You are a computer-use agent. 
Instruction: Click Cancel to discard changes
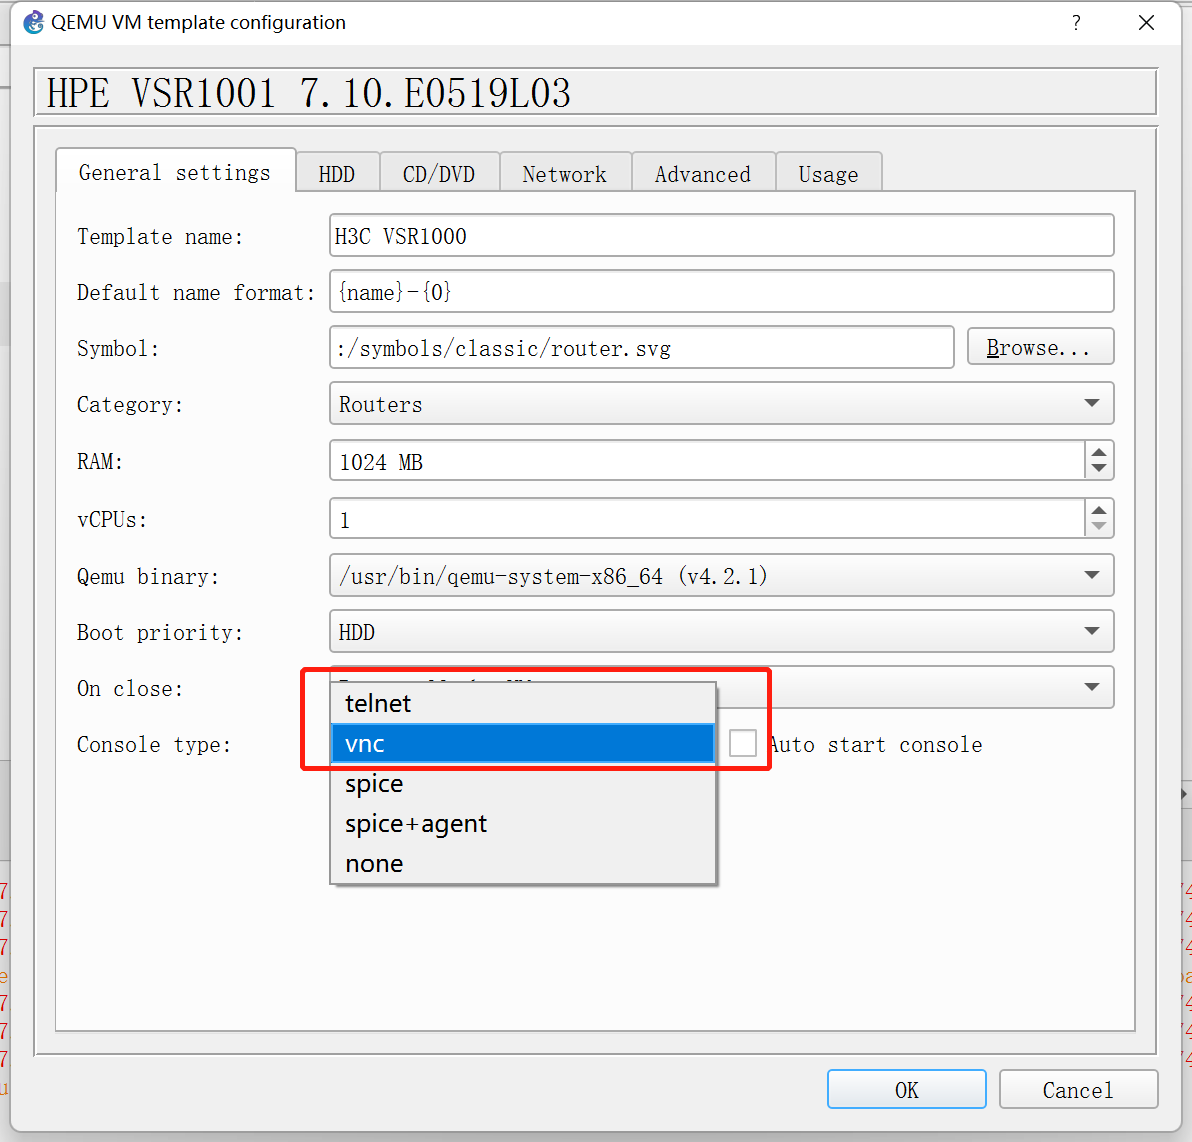[1078, 1090]
